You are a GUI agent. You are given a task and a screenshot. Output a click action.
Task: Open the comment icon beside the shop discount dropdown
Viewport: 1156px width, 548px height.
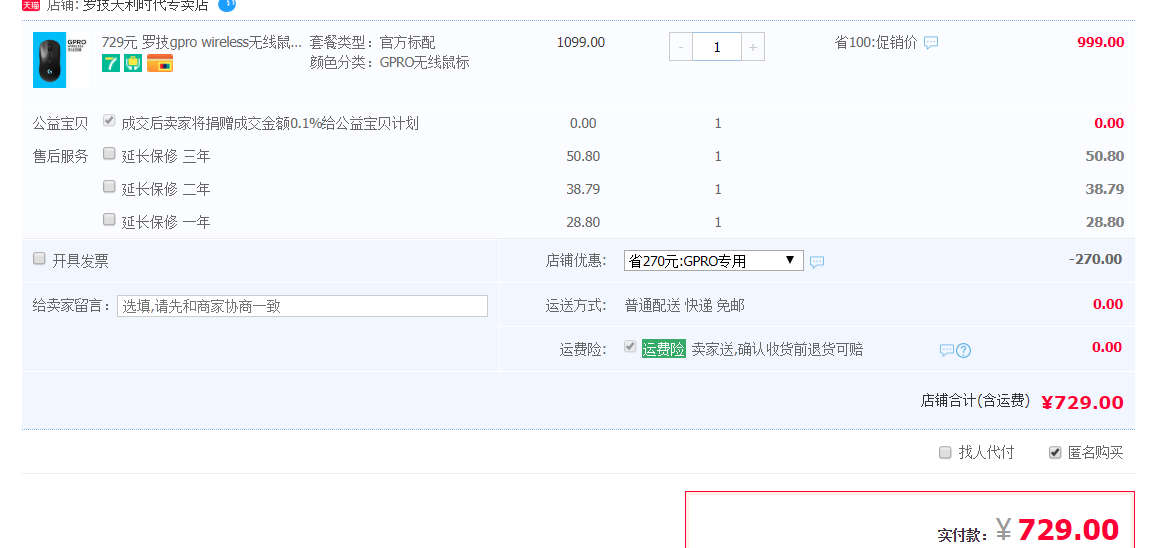coord(817,262)
